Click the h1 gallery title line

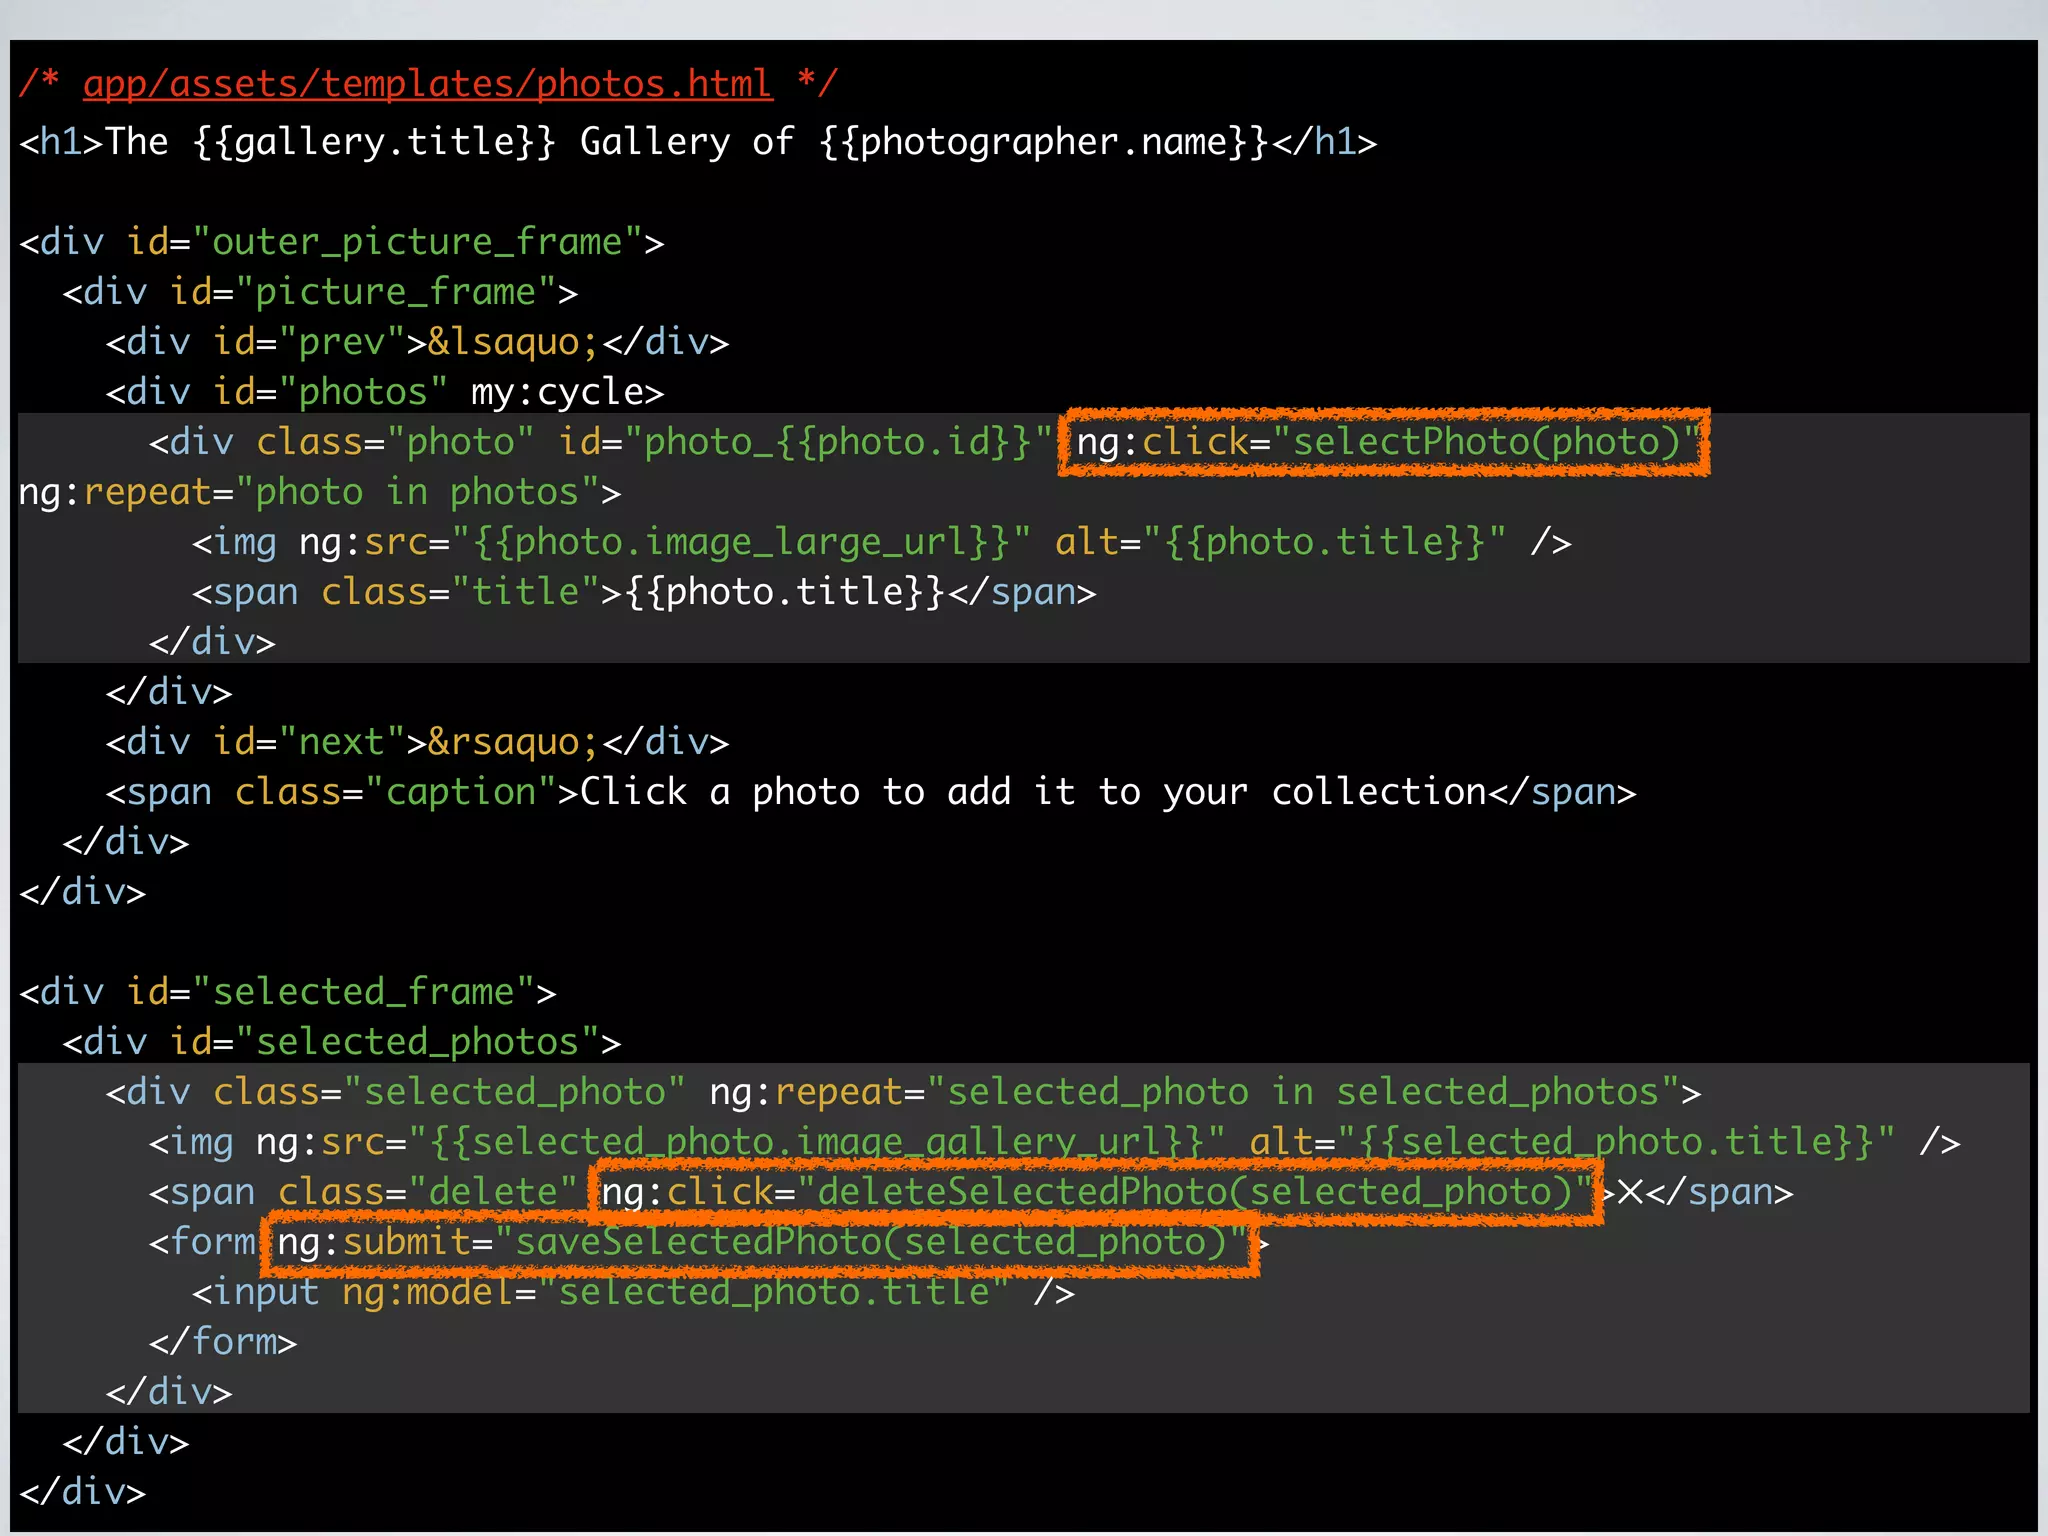(x=697, y=142)
